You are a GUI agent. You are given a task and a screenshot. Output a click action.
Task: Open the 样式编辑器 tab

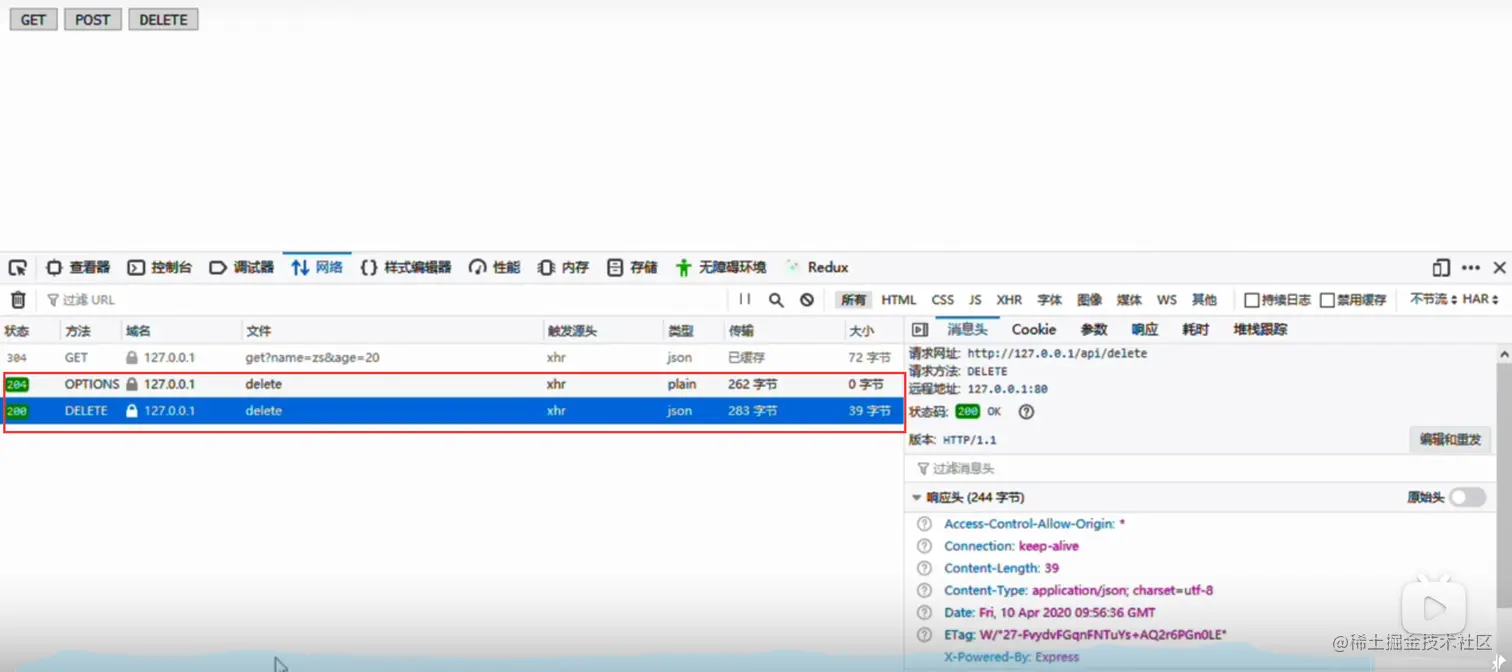click(406, 268)
